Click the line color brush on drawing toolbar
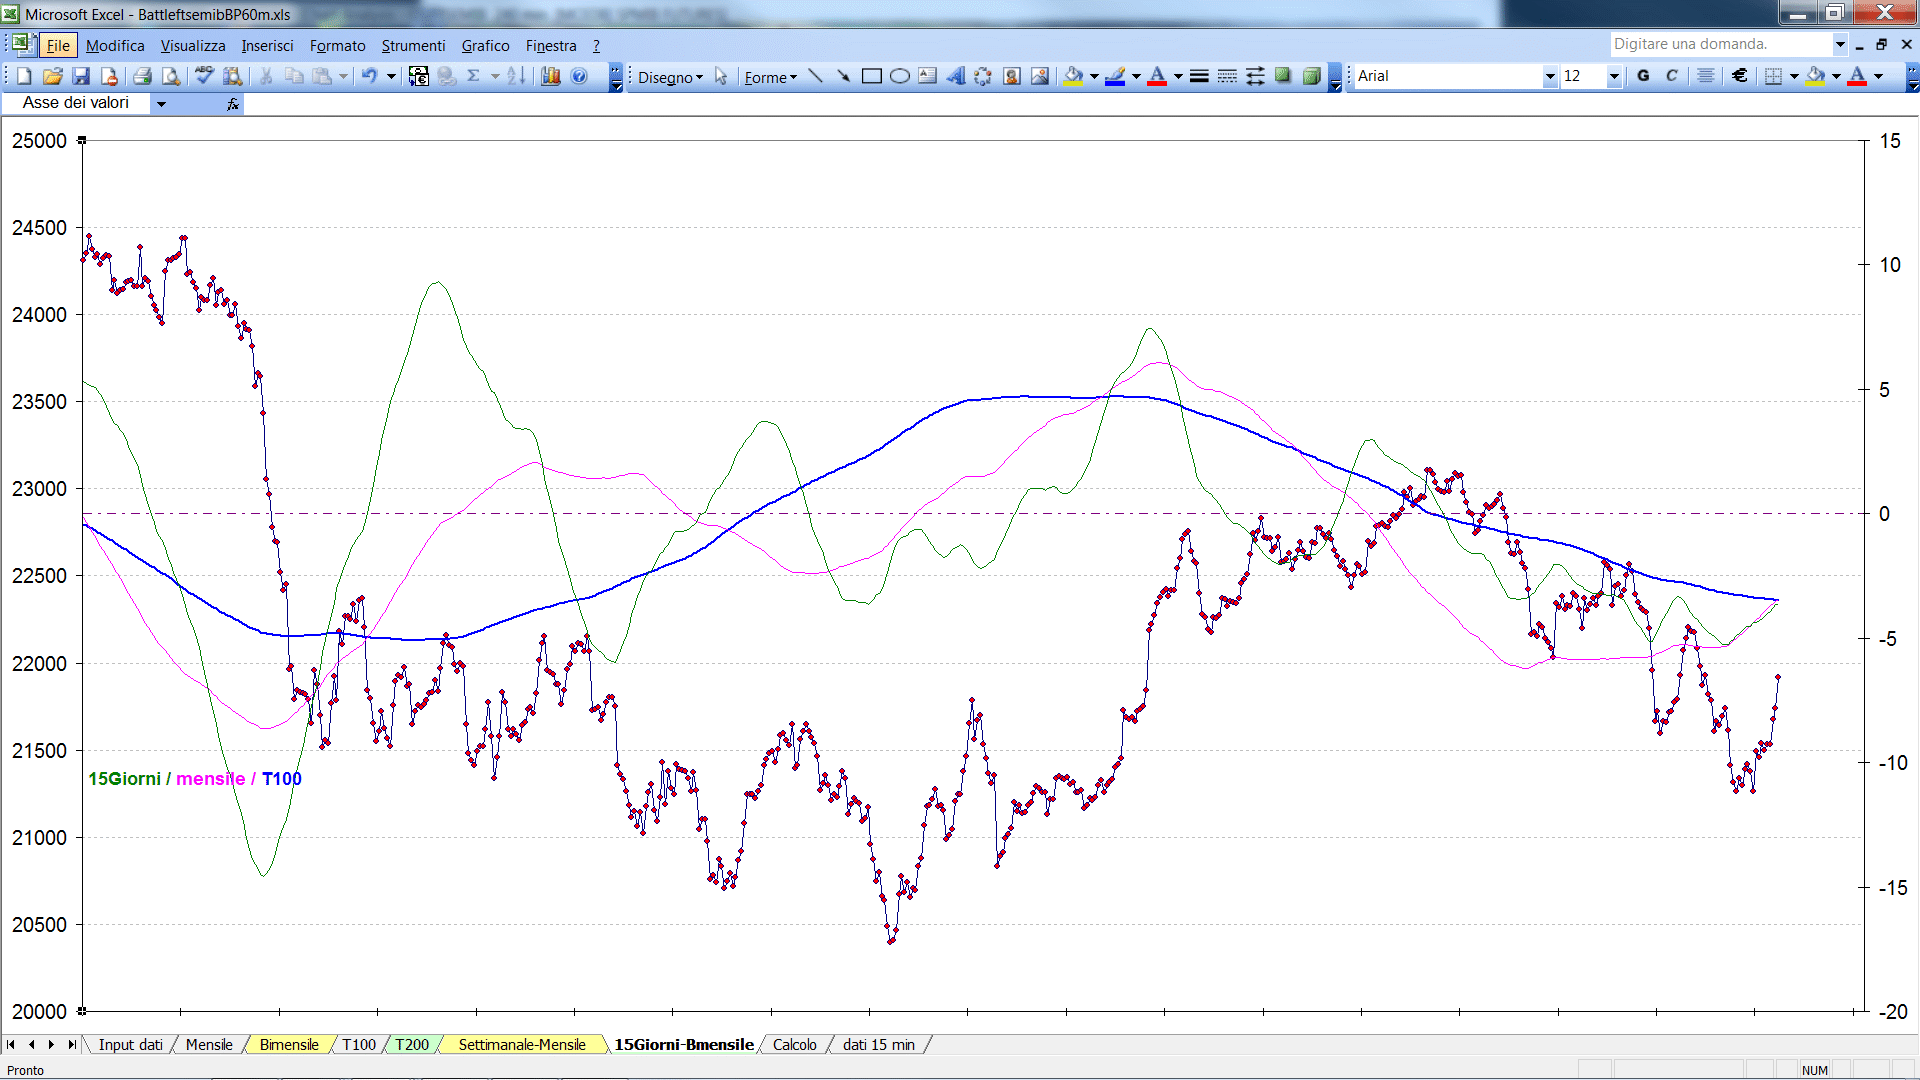 1115,76
